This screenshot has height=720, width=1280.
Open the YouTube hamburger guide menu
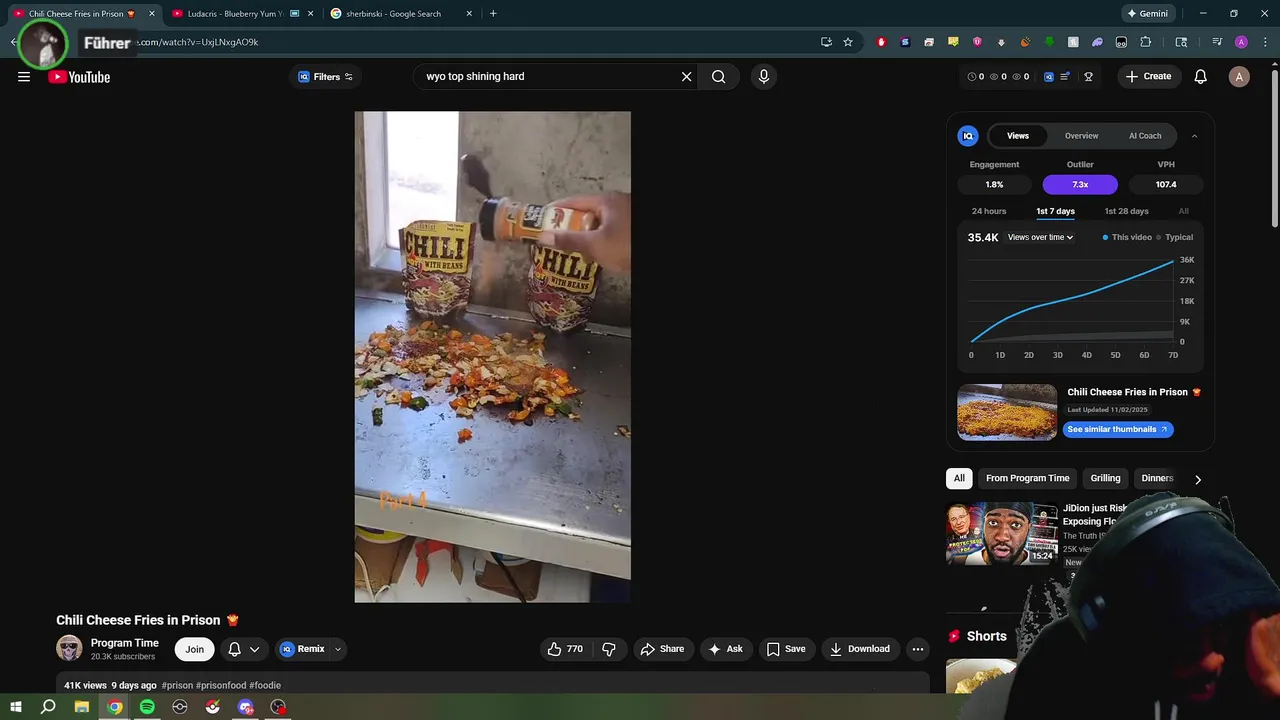coord(24,77)
